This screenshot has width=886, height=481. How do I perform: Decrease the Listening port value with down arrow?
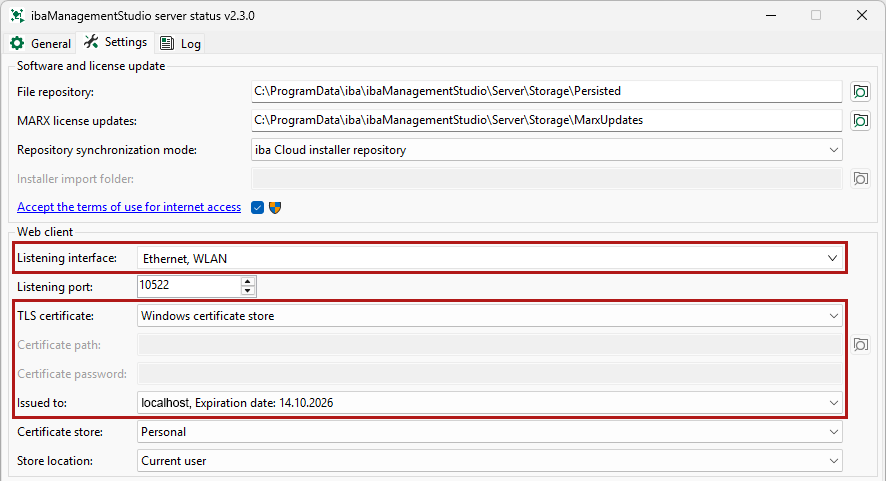pos(248,291)
